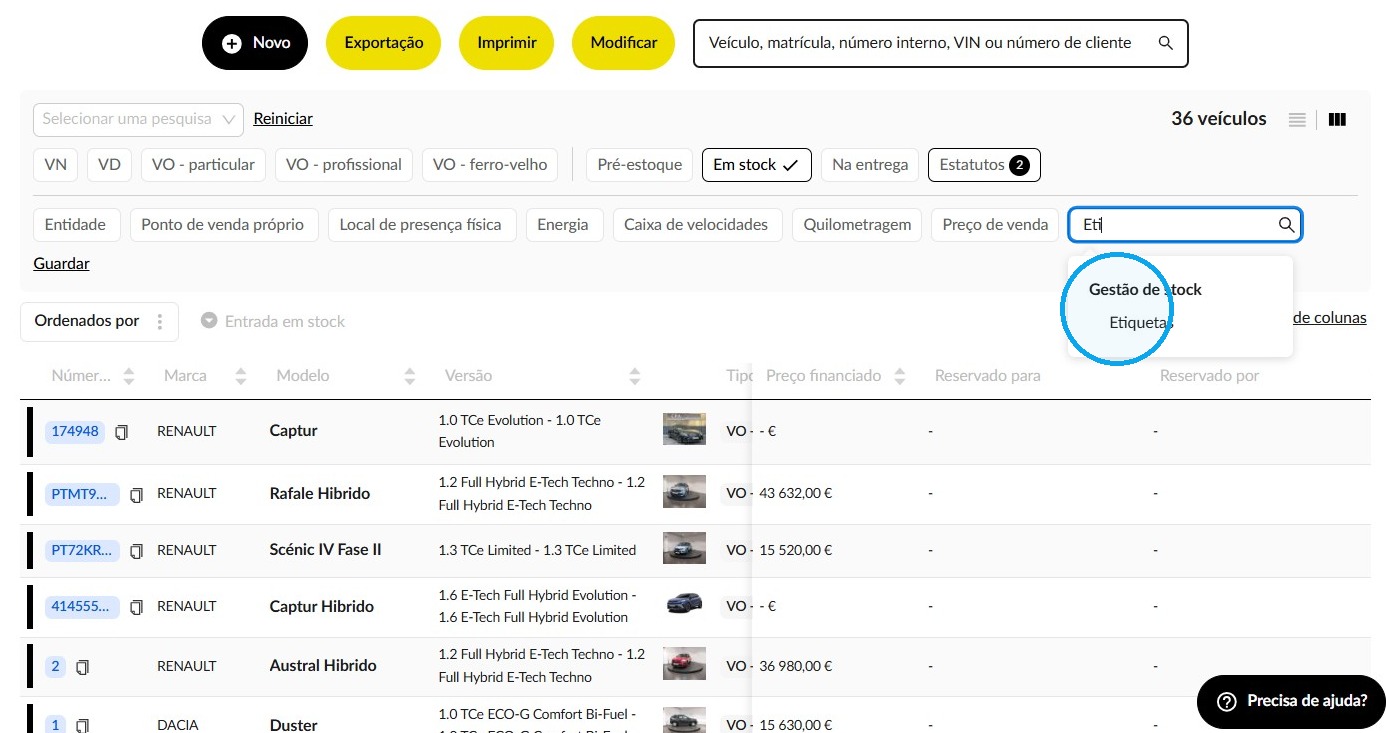Open the Energia filter dropdown
The height and width of the screenshot is (733, 1386).
[x=563, y=225]
